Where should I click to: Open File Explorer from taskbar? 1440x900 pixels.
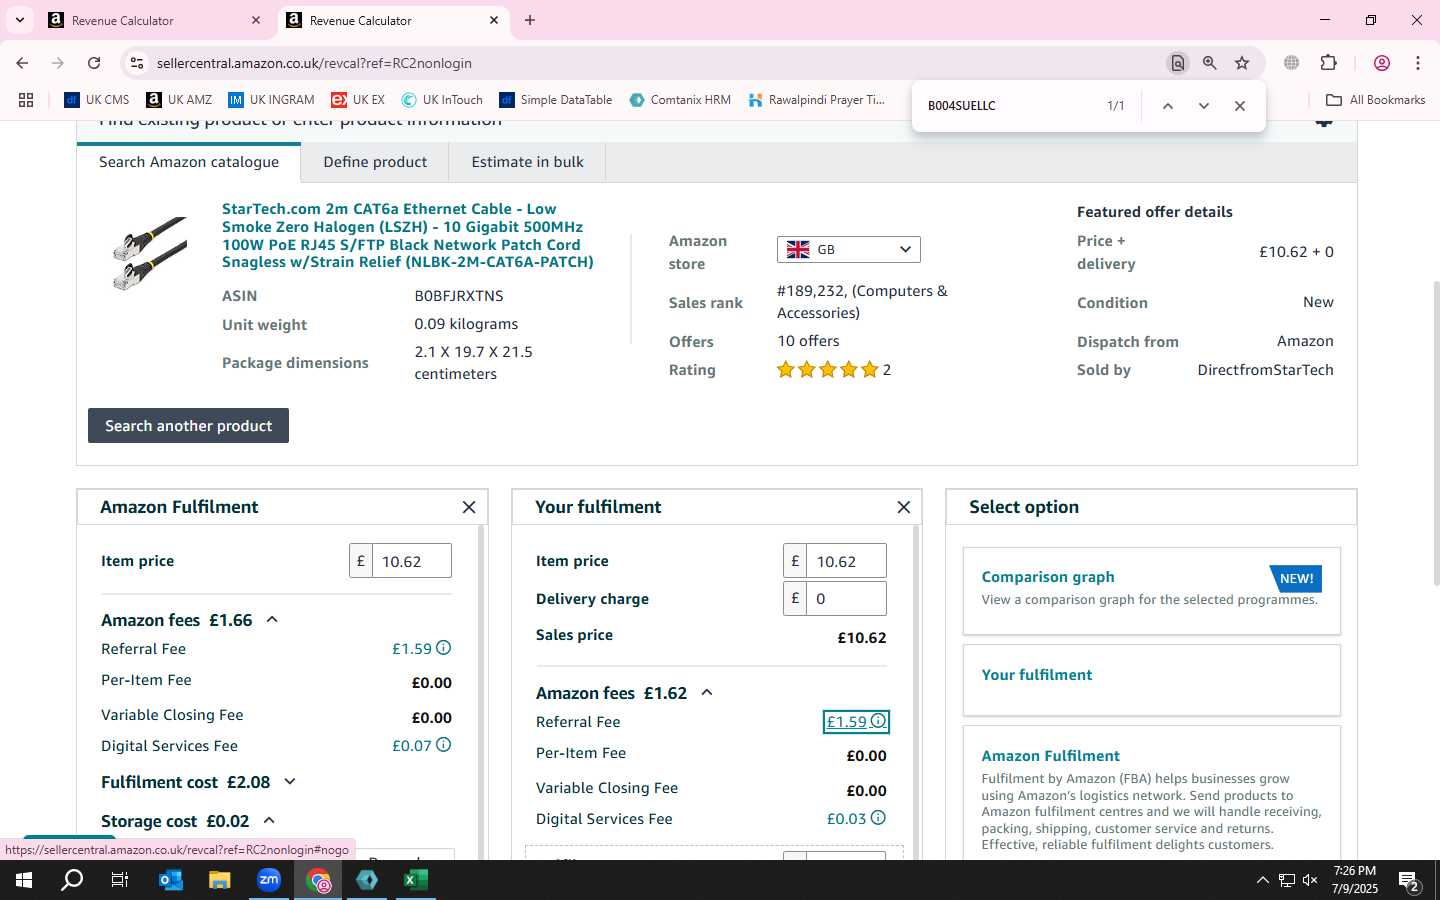click(x=219, y=881)
